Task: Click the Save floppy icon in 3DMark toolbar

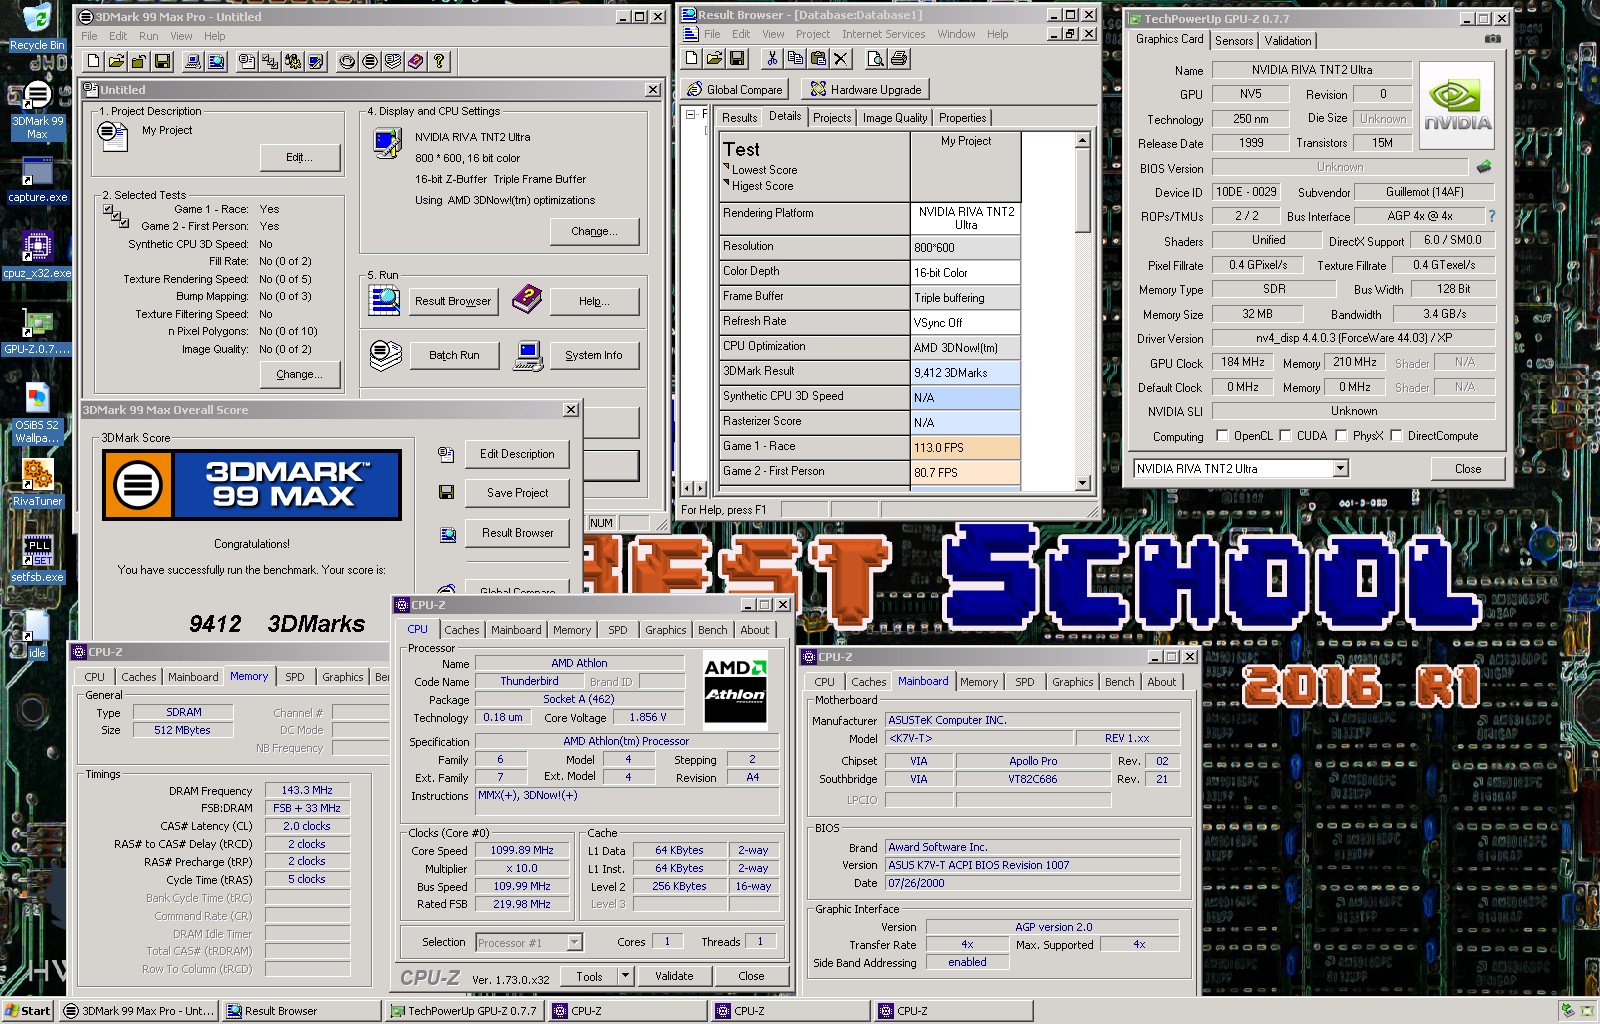Action: click(163, 62)
